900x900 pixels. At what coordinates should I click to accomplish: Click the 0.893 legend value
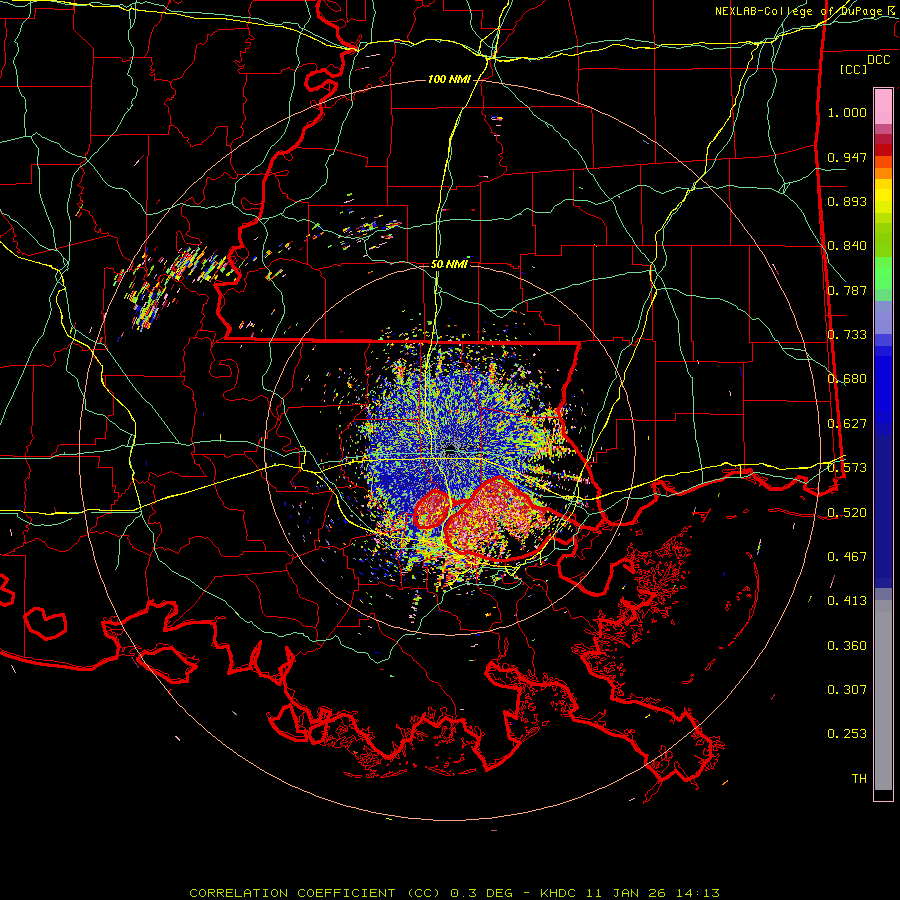click(847, 201)
